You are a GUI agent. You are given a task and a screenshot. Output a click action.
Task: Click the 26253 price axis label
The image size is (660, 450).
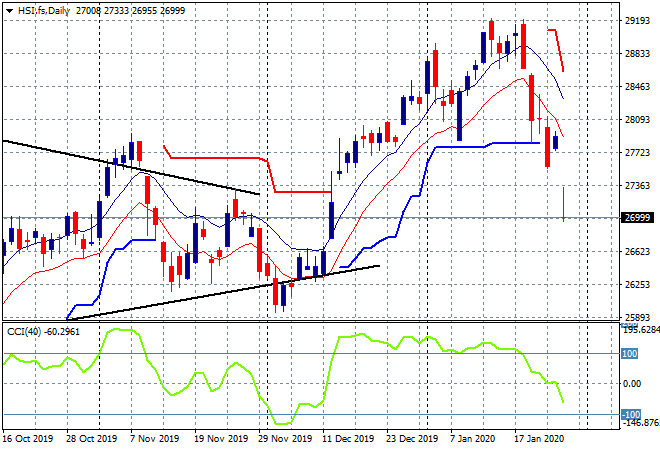point(637,284)
